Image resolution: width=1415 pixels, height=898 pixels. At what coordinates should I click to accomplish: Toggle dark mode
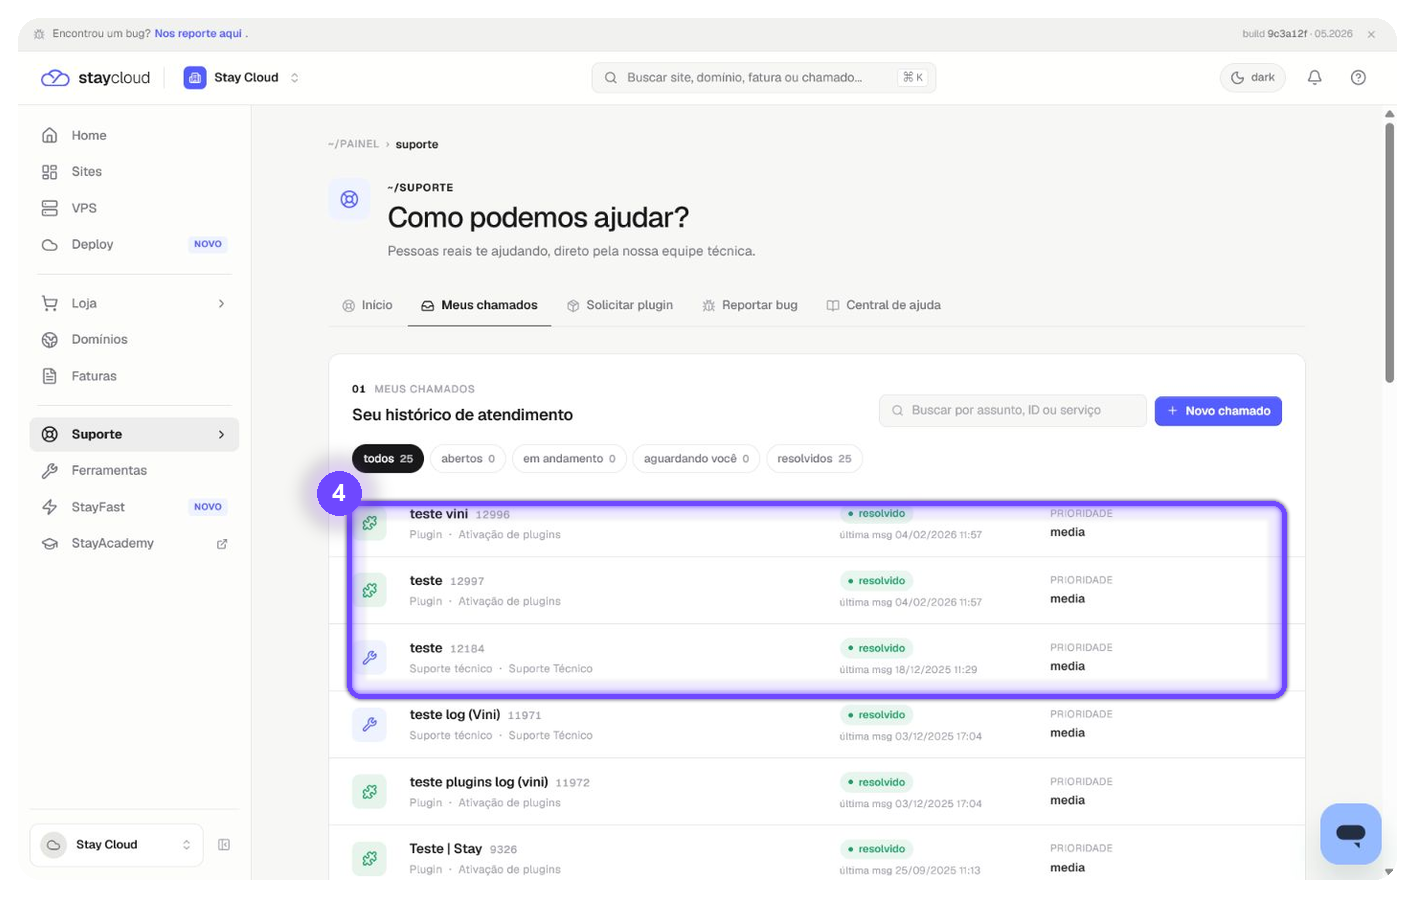pos(1252,77)
